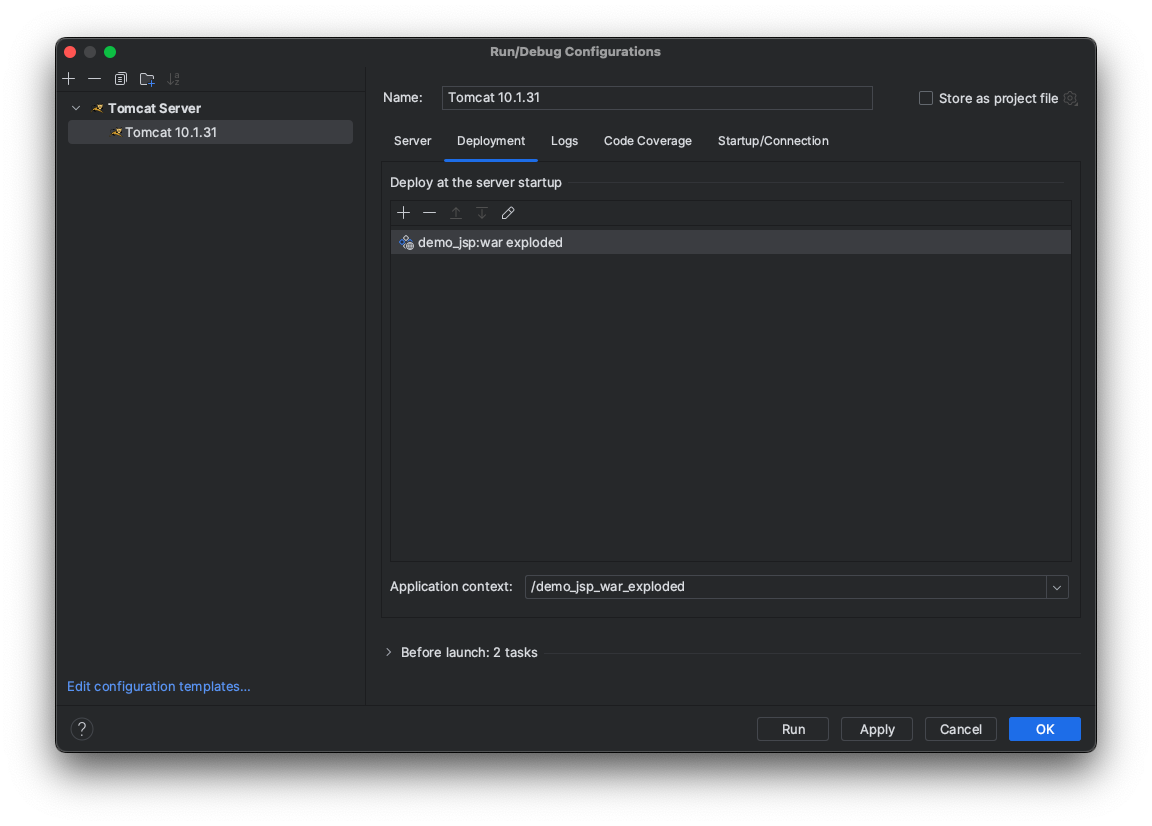Switch to the Code Coverage tab

(x=647, y=141)
